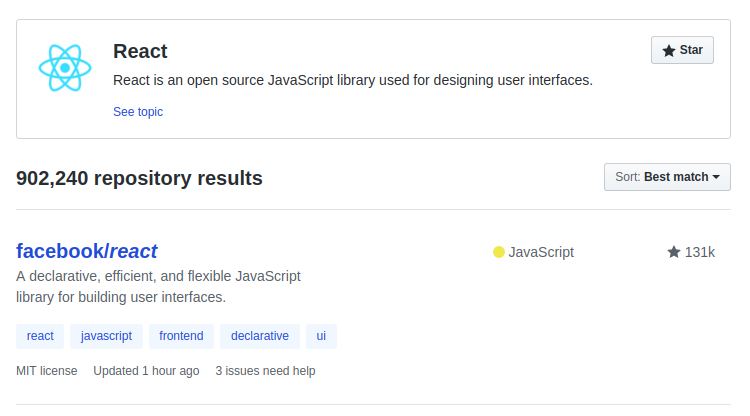Click the 902,240 repository results heading
This screenshot has width=750, height=416.
139,178
